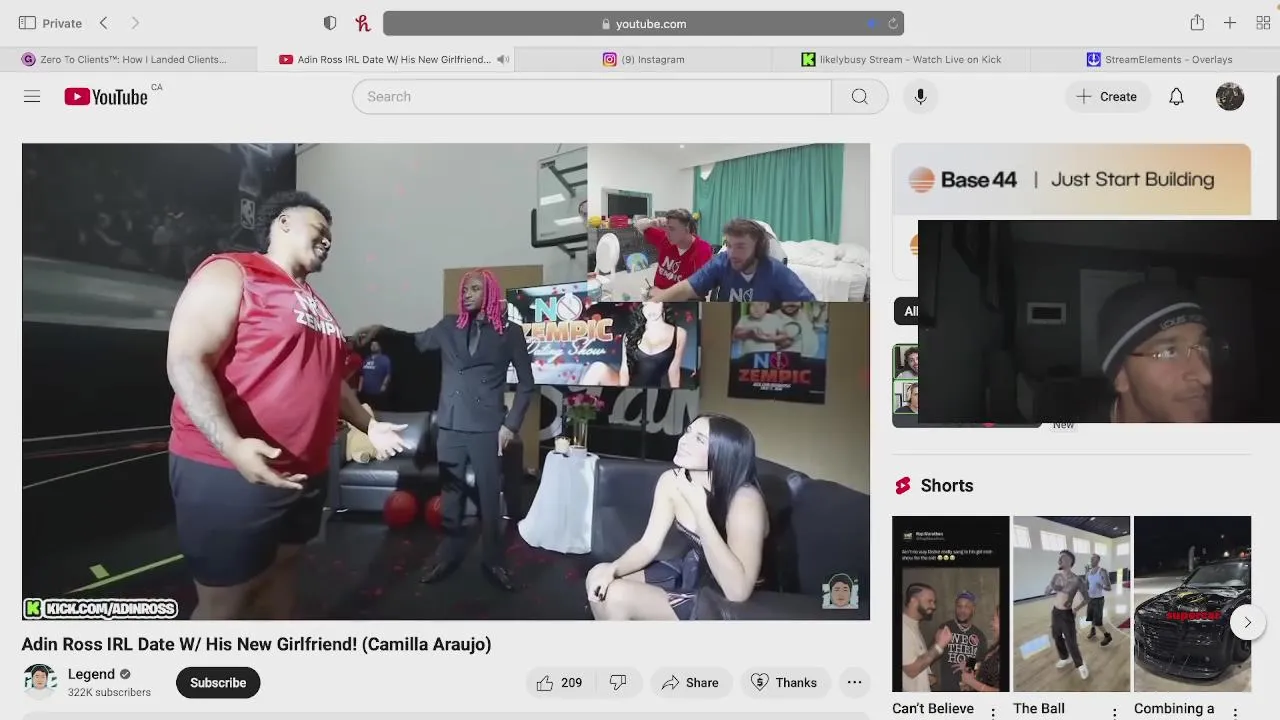Open options for The Ball short
The height and width of the screenshot is (720, 1280).
coord(1114,713)
